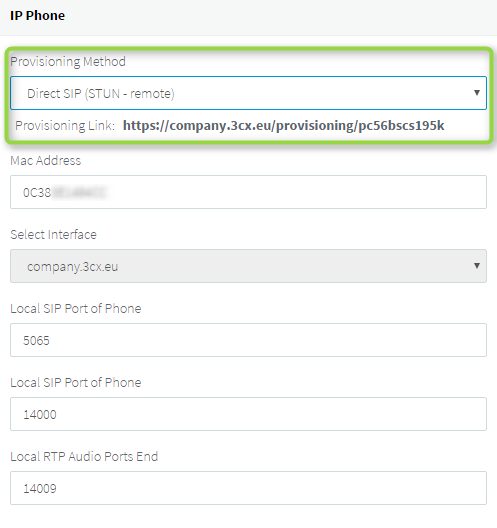Click the Provisioning Method label
Viewport: 497px width, 528px height.
point(68,62)
